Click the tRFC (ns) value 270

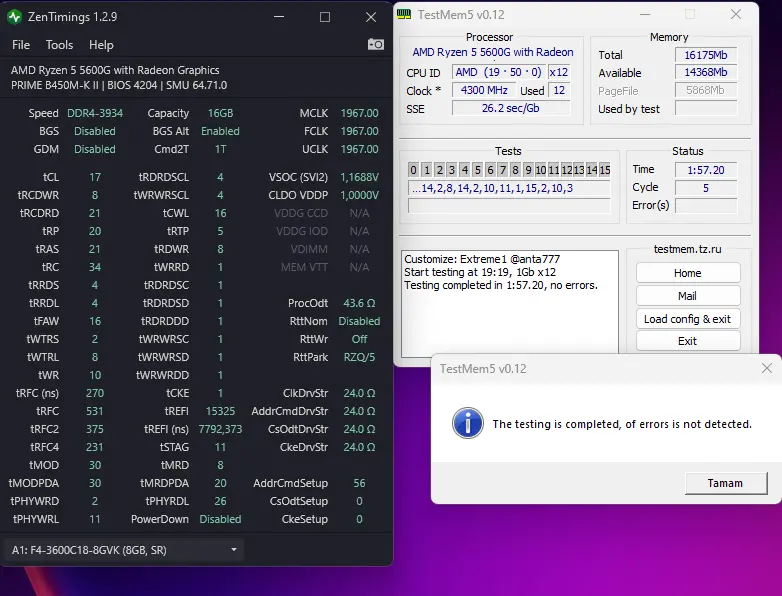click(95, 393)
